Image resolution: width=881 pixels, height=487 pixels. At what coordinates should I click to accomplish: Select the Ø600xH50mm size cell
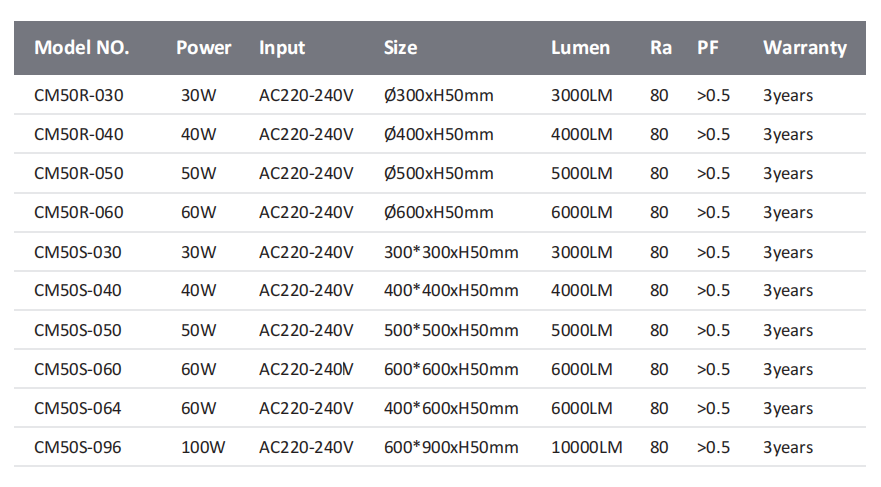tap(438, 213)
